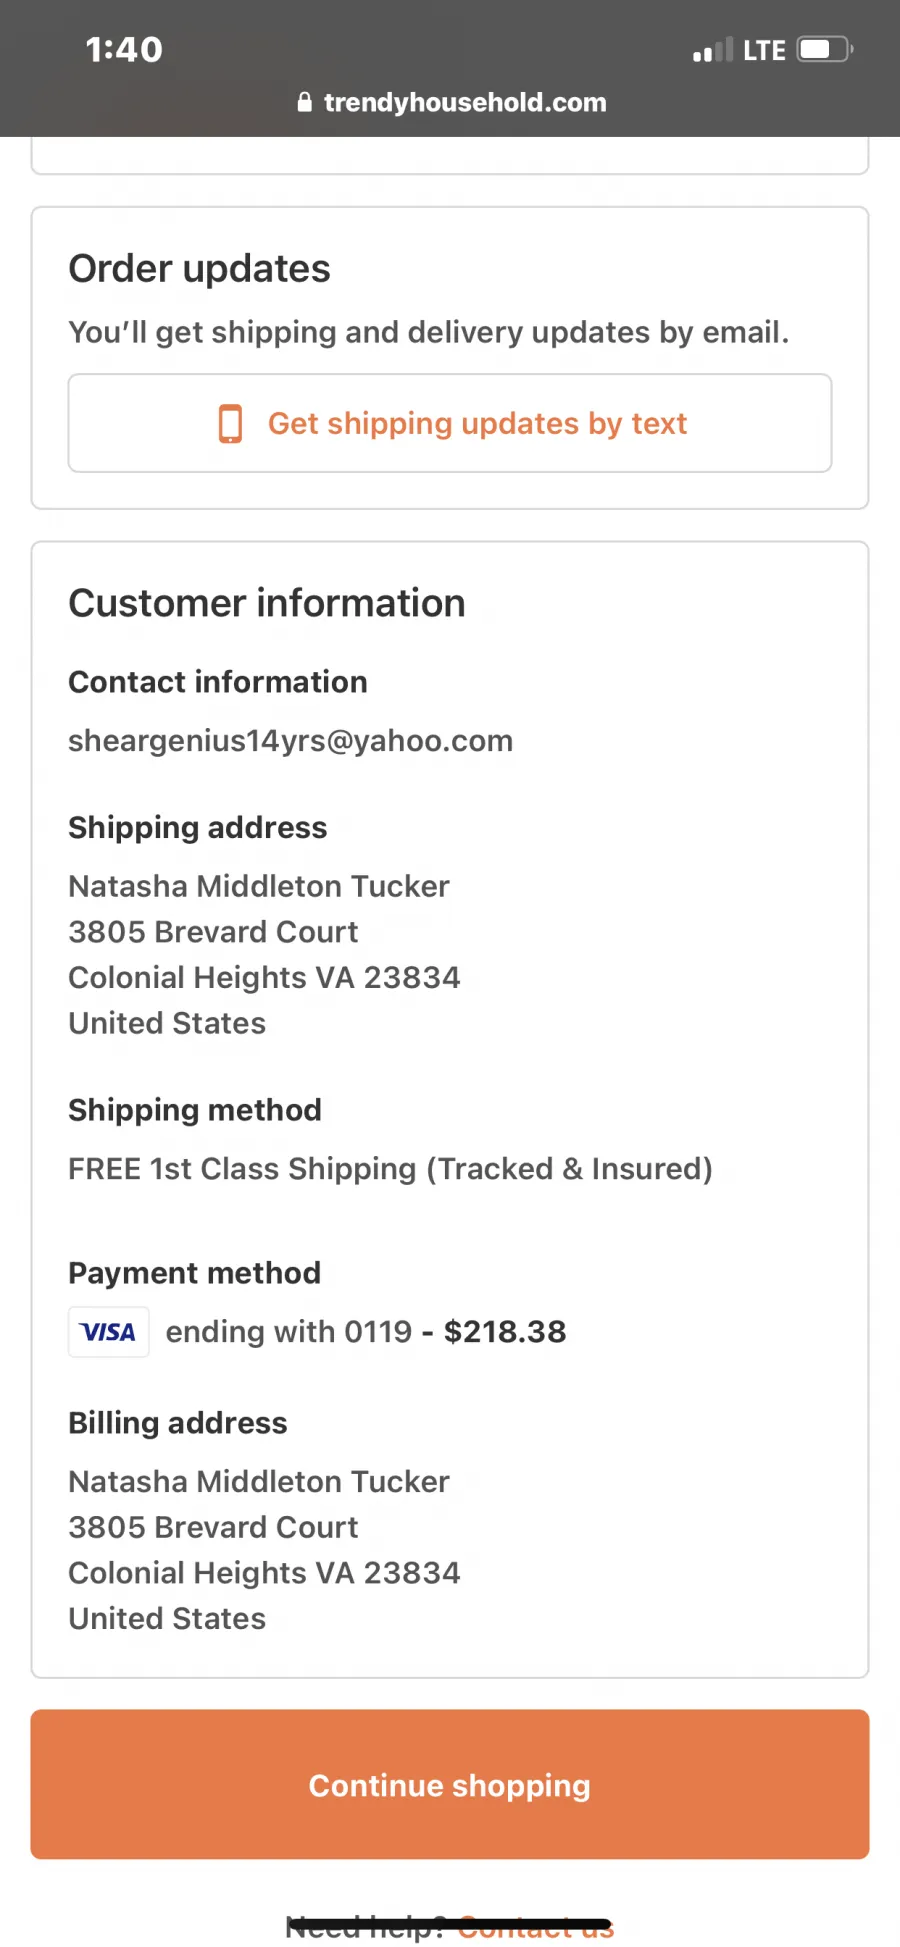This screenshot has width=900, height=1947.
Task: Tap 3805 Brevard Court under Shipping address
Action: coord(213,932)
